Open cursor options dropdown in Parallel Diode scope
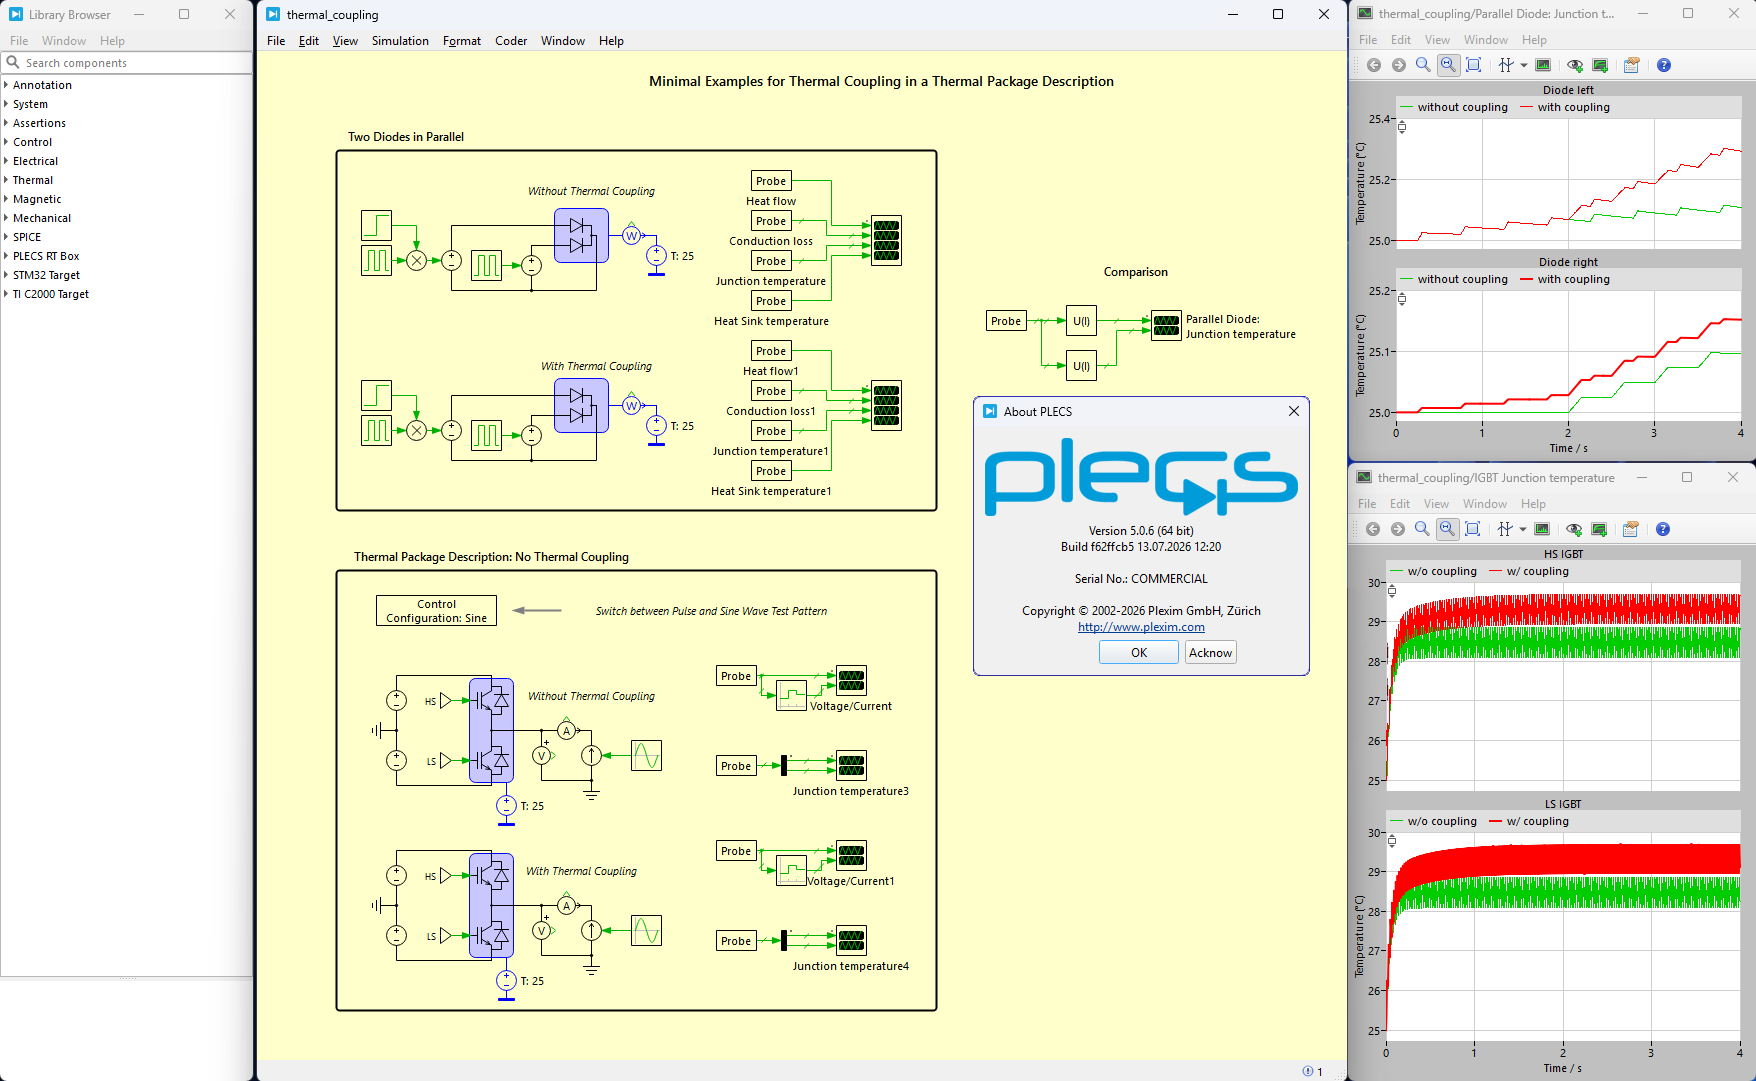Screen dimensions: 1756x1081 pos(1524,65)
